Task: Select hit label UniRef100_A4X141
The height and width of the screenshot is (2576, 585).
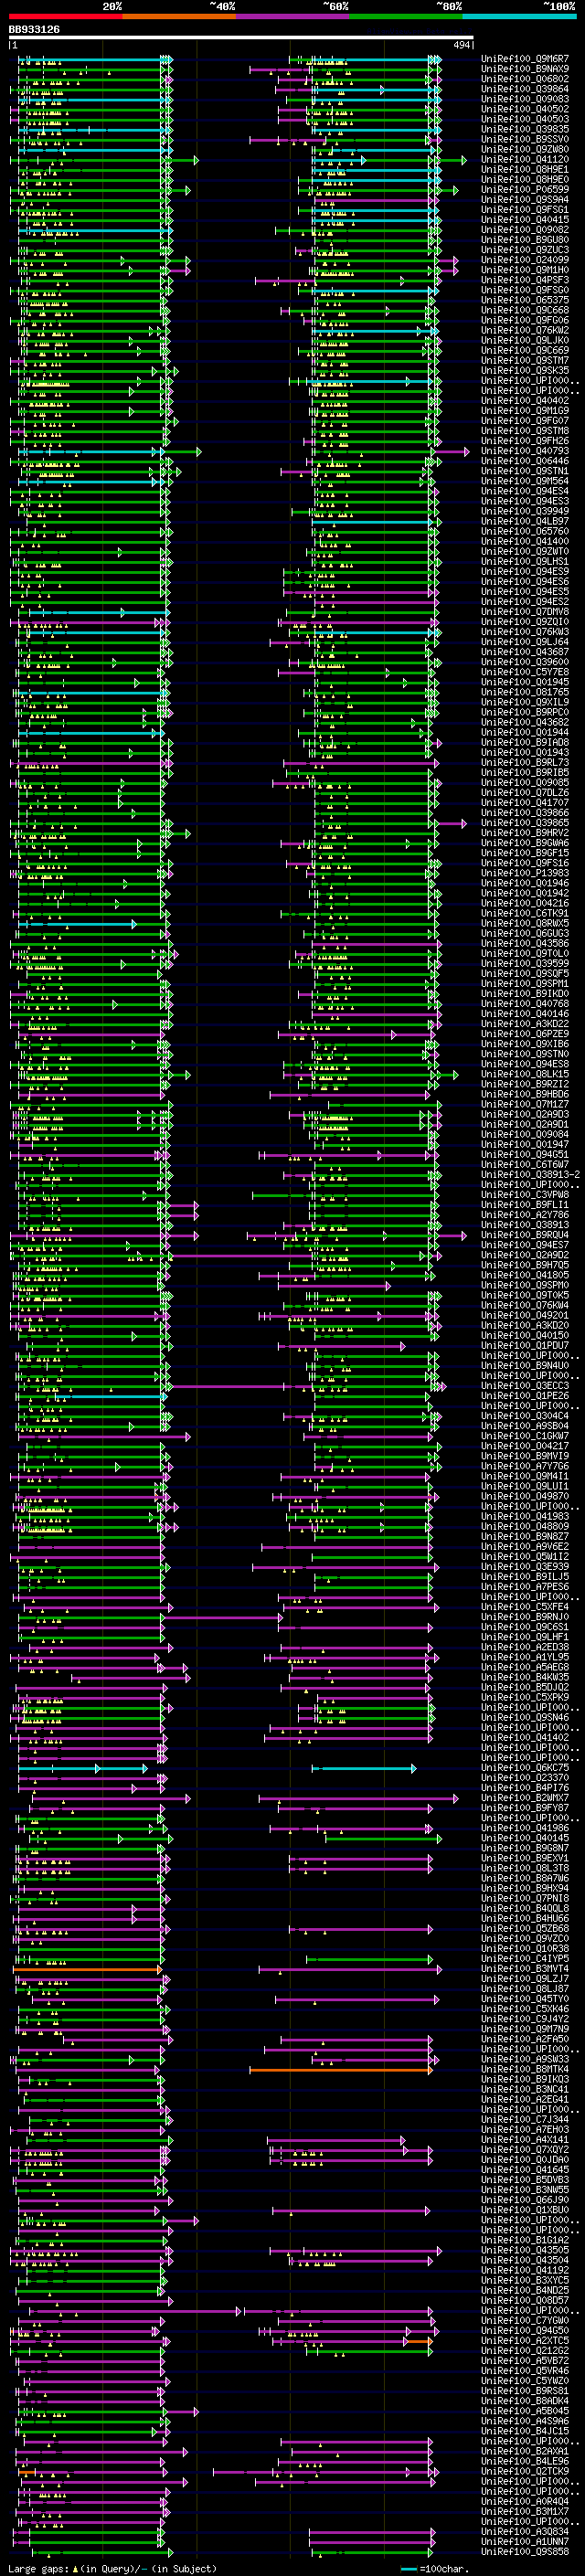Action: pyautogui.click(x=525, y=2139)
